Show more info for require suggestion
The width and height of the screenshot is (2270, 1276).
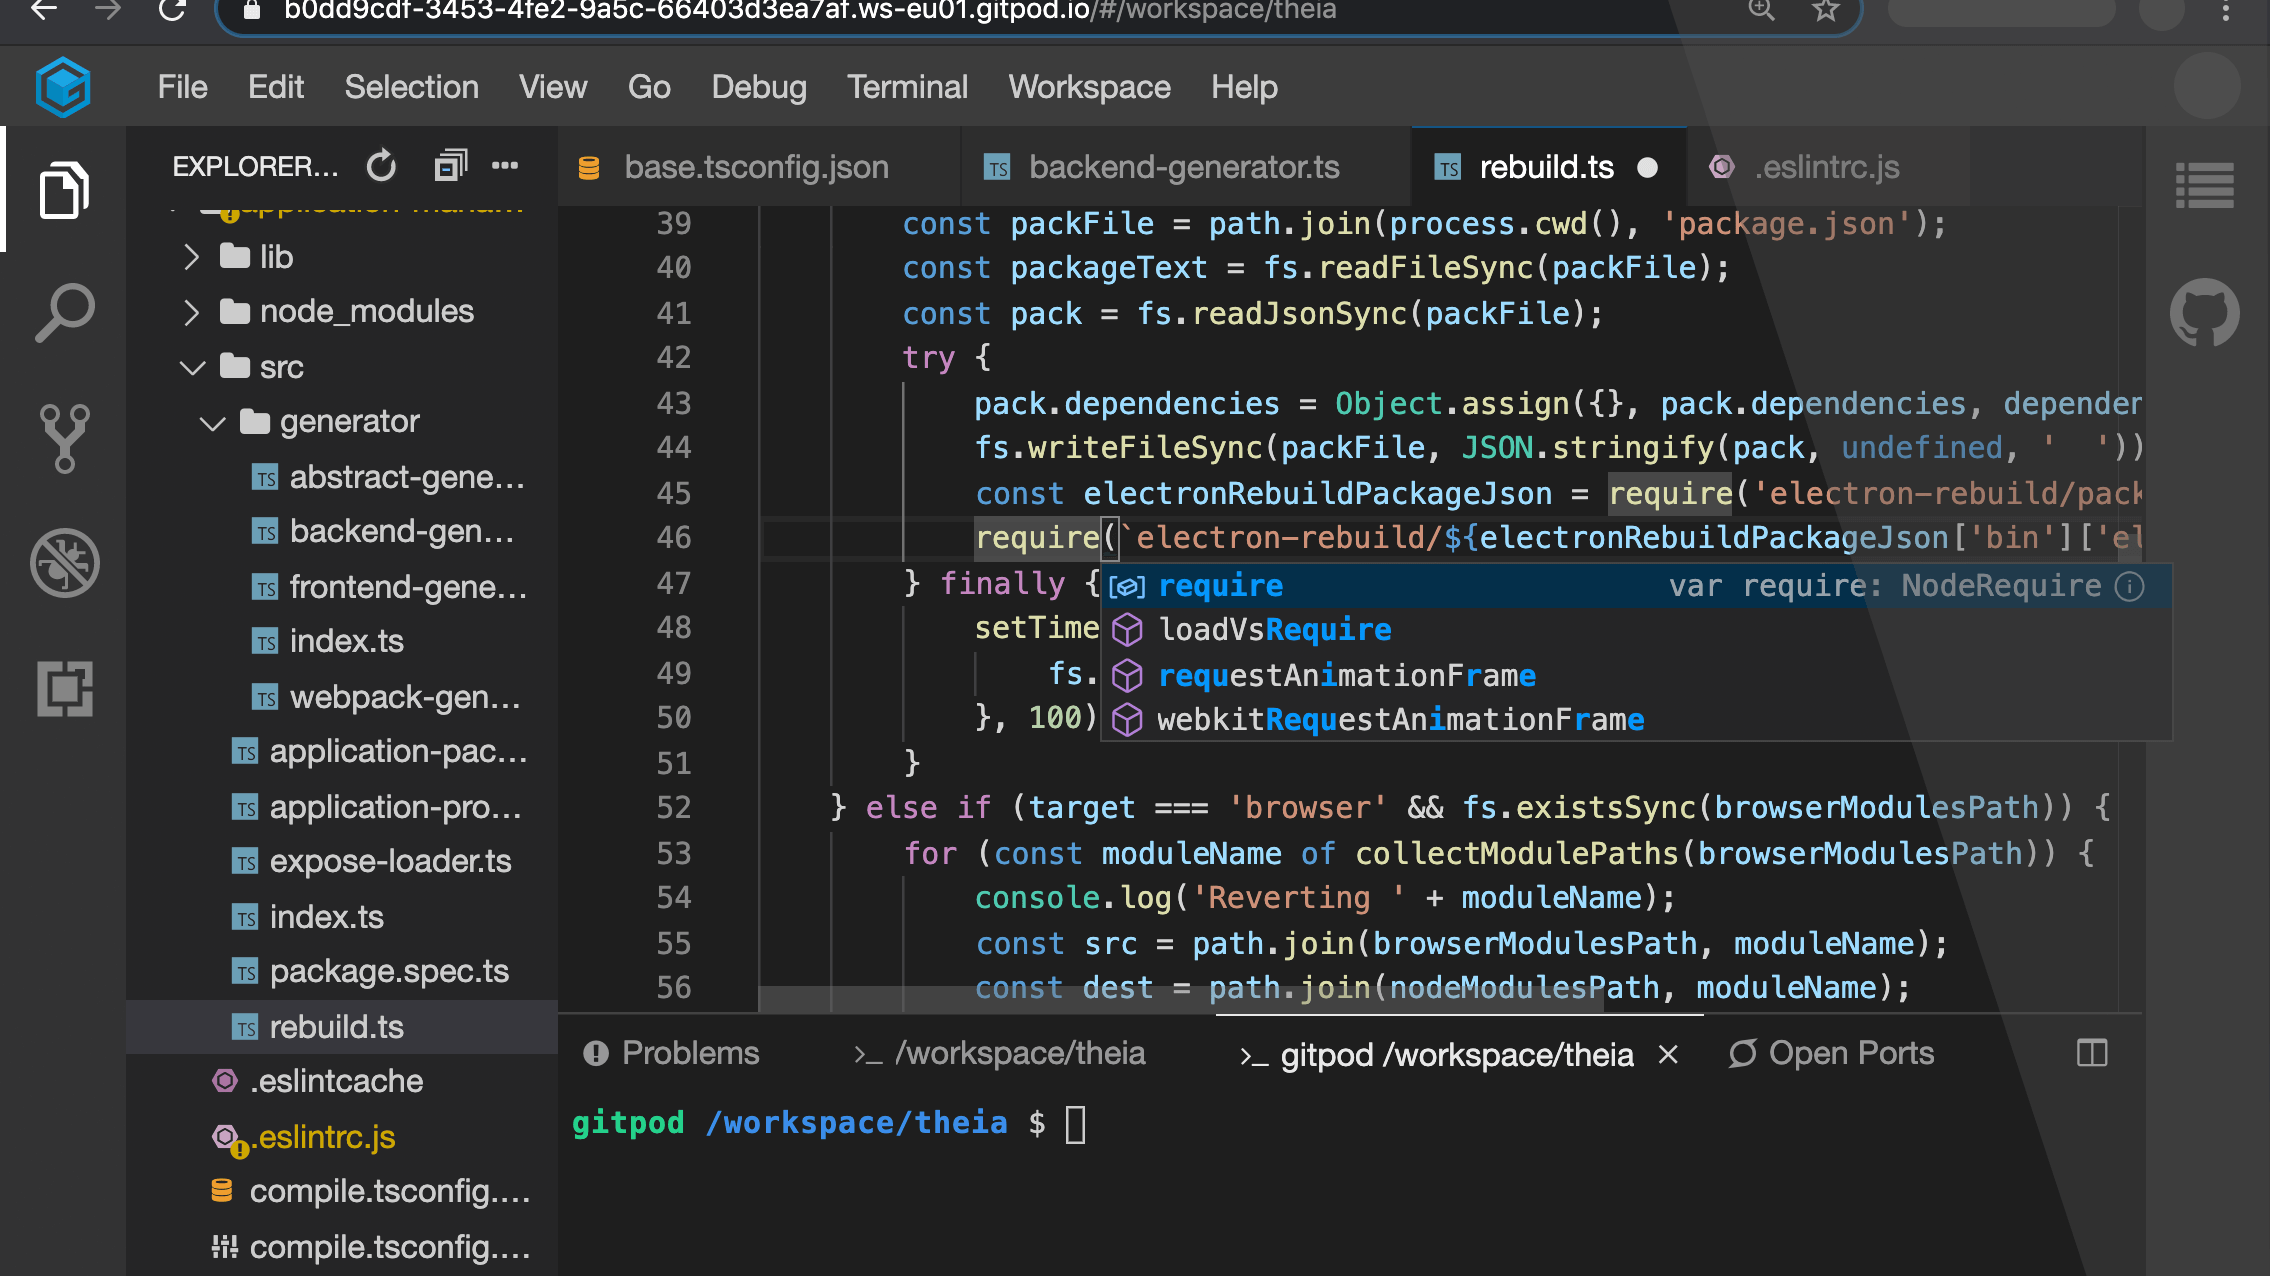[x=2130, y=586]
